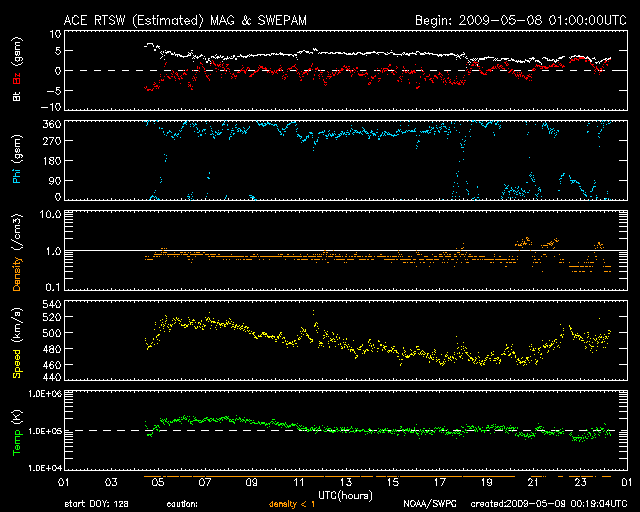640x512 pixels.
Task: Click the '1.0E+05' tick on the Temp axis
Action: [x=45, y=431]
